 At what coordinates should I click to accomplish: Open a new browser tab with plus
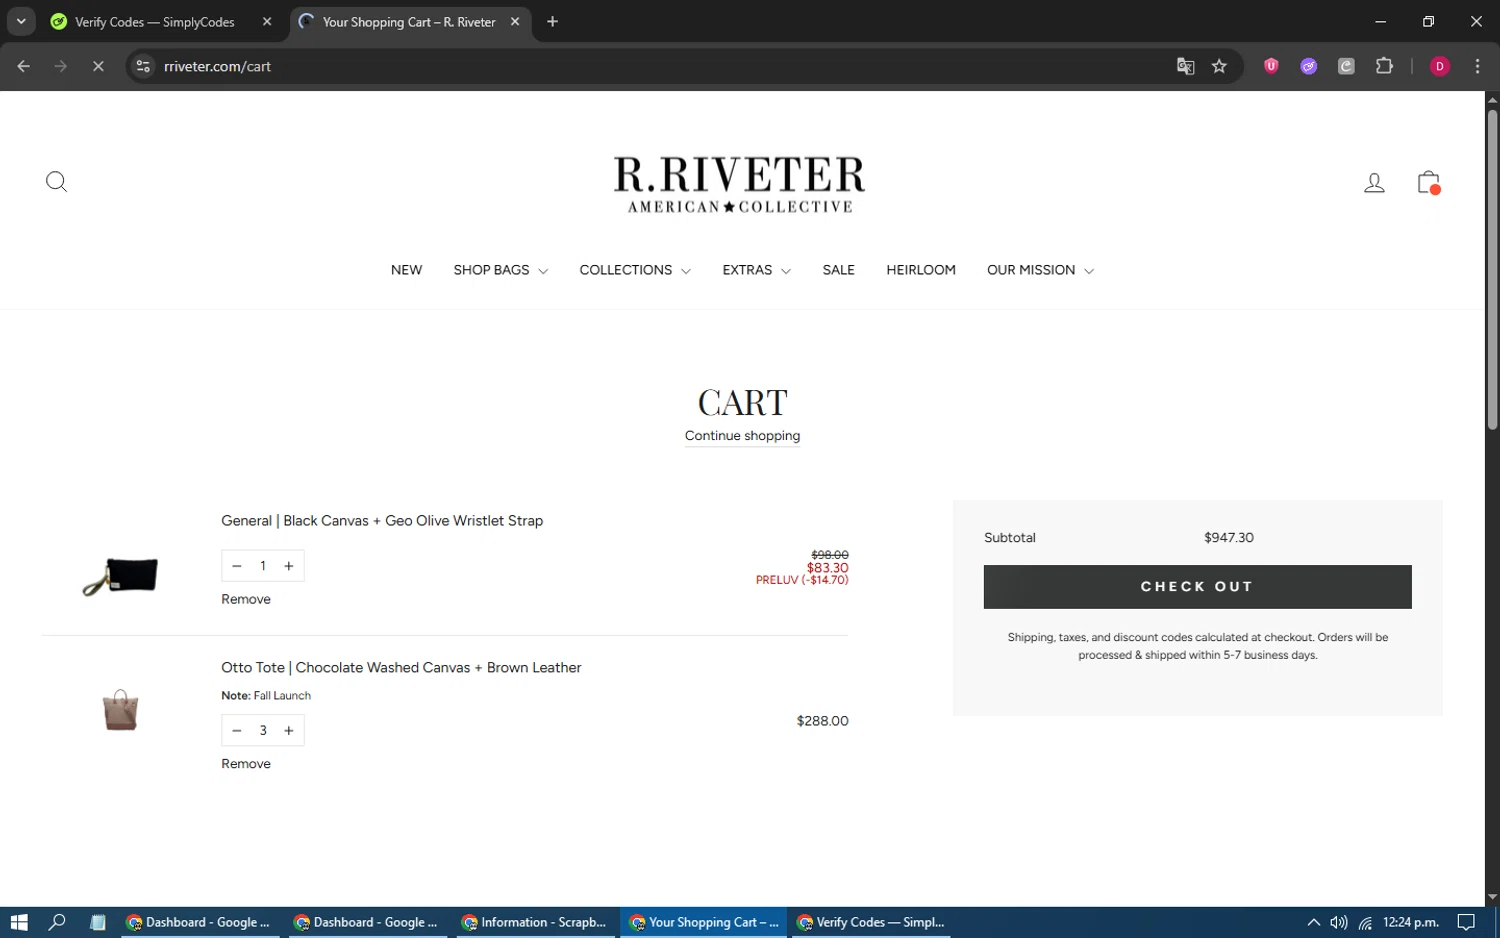(552, 22)
